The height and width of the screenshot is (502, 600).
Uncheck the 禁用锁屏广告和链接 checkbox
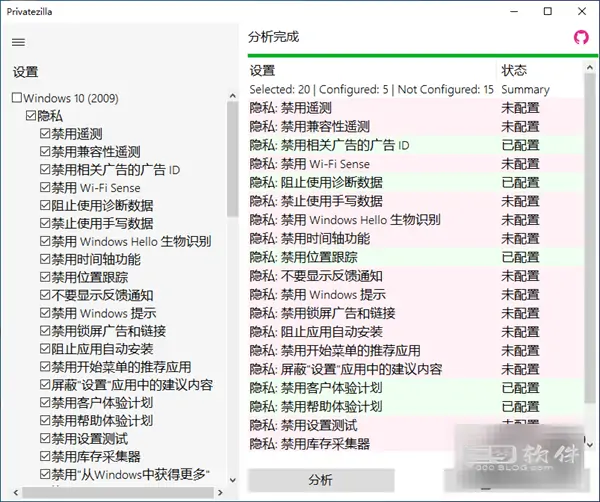45,331
